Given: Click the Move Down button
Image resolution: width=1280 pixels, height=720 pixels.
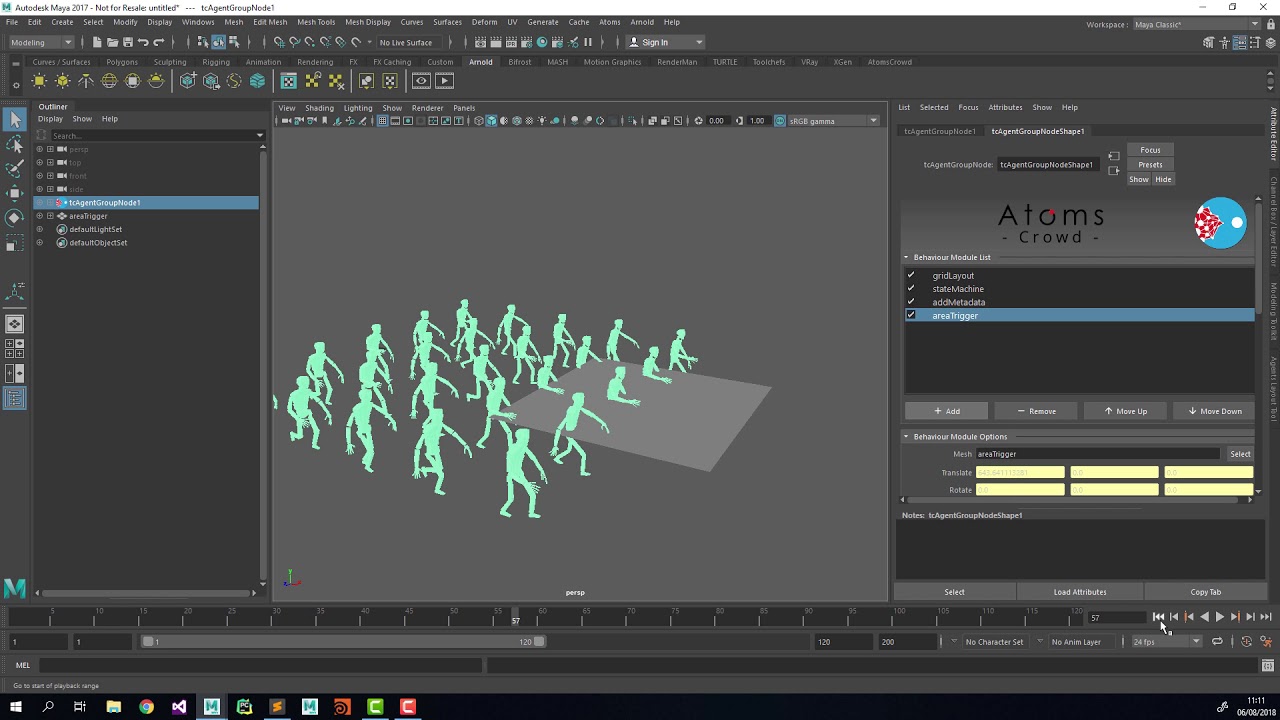Looking at the screenshot, I should coord(1214,411).
